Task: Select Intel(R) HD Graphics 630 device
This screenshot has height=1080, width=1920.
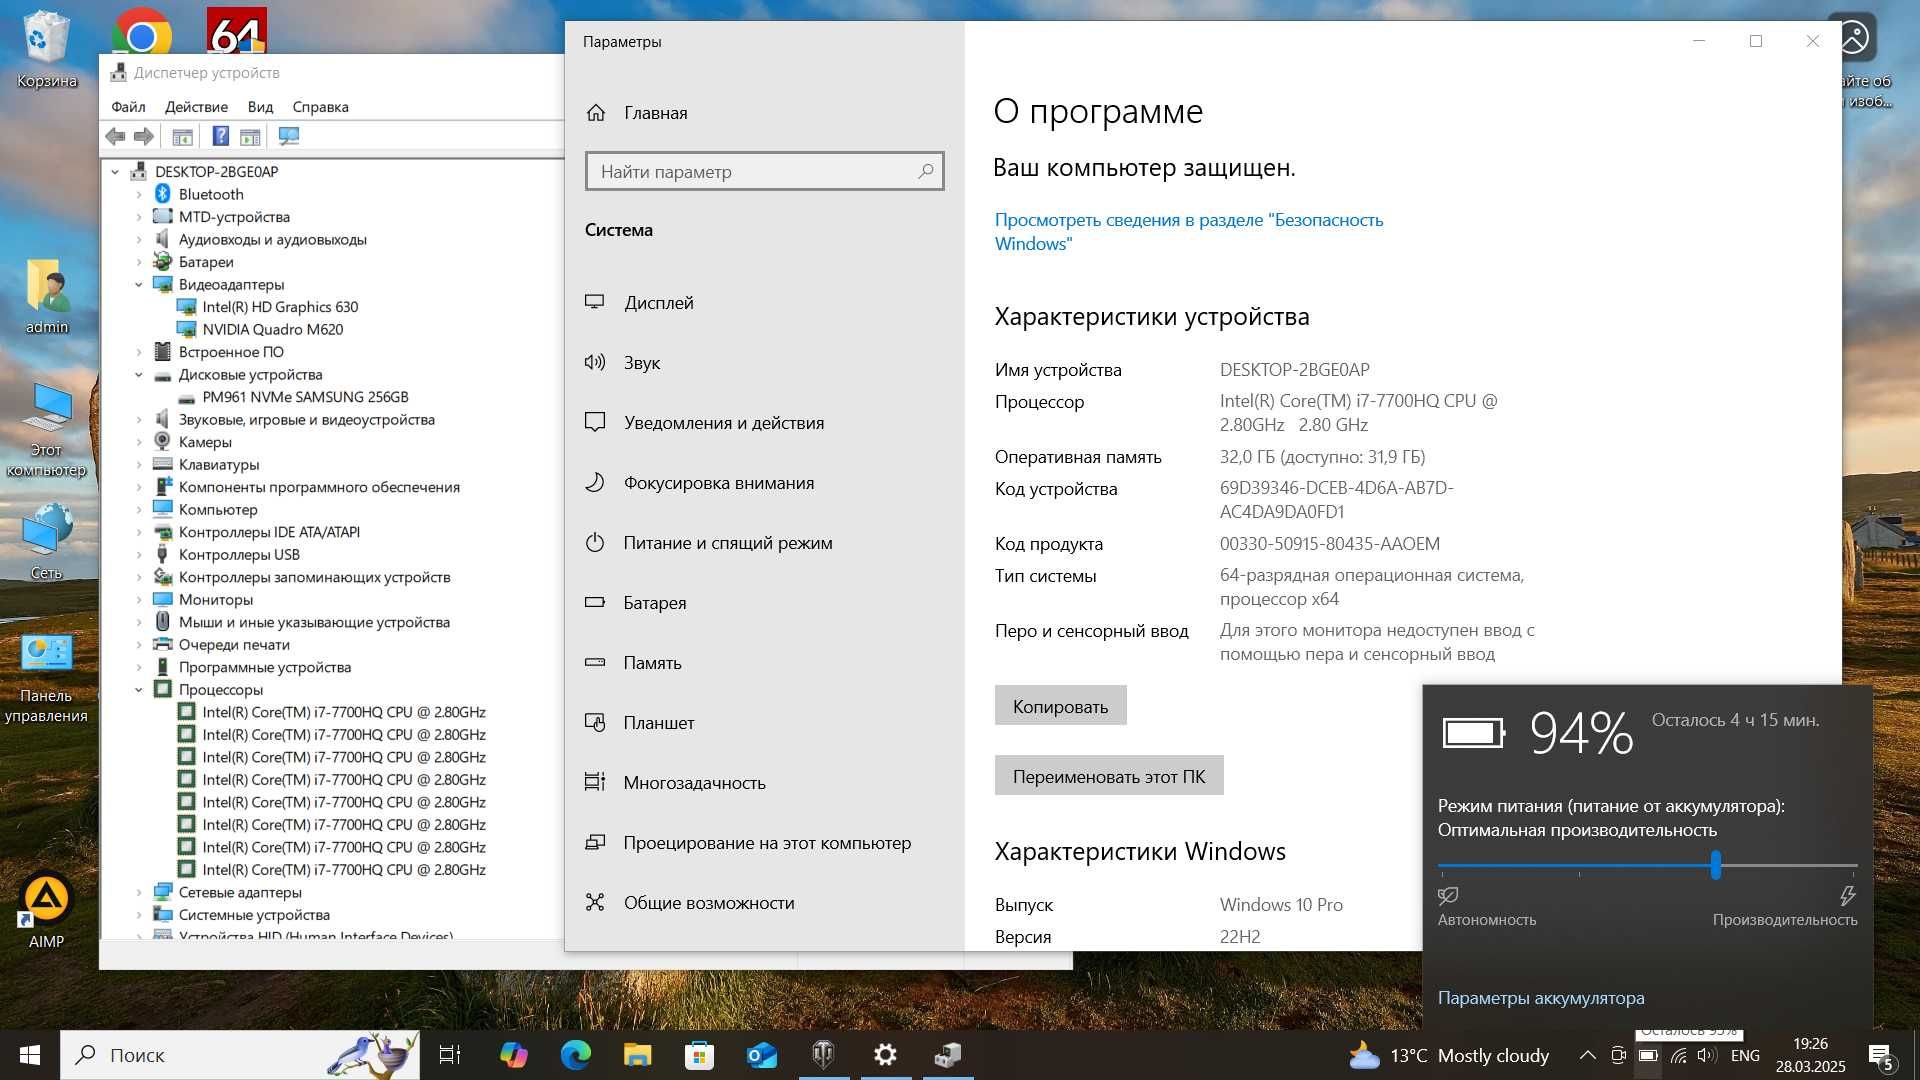Action: point(280,307)
